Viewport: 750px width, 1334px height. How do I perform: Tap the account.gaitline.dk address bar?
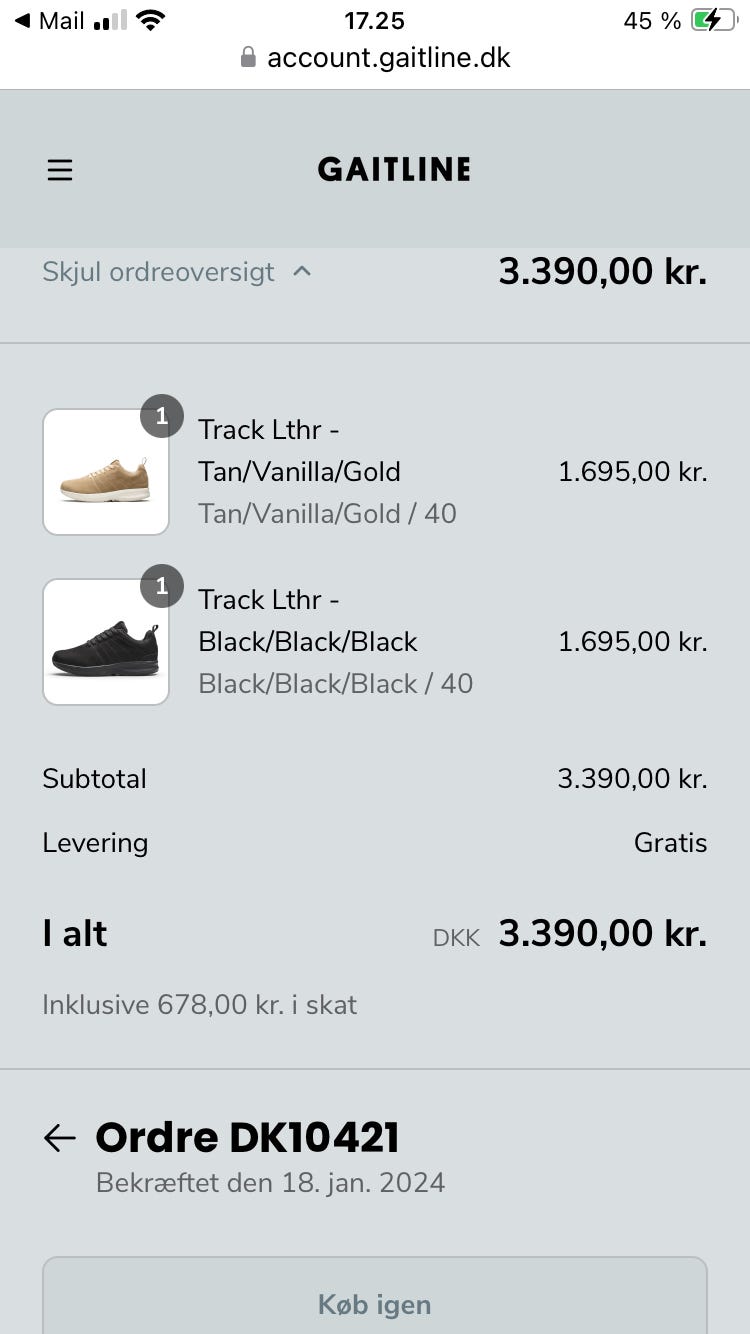pyautogui.click(x=388, y=58)
